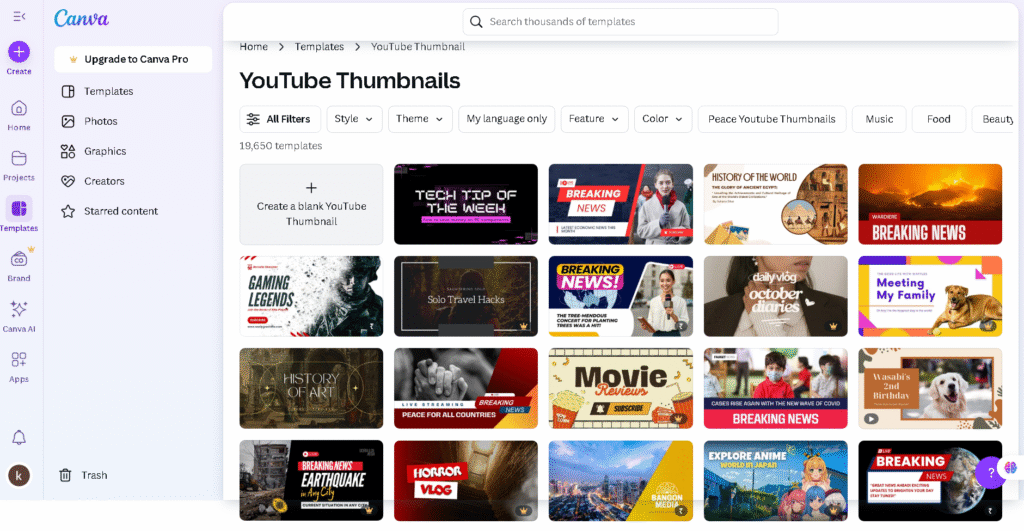Viewport: 1024px width, 531px height.
Task: Open History of the World template
Action: [776, 204]
